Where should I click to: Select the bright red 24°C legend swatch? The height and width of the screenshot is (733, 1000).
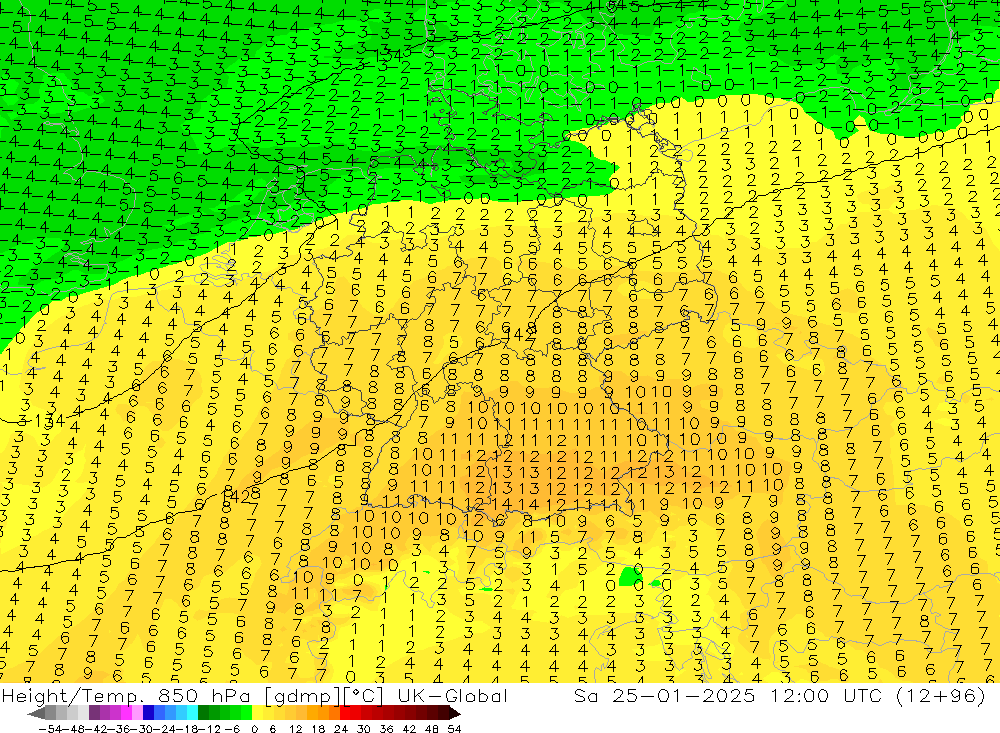[345, 713]
